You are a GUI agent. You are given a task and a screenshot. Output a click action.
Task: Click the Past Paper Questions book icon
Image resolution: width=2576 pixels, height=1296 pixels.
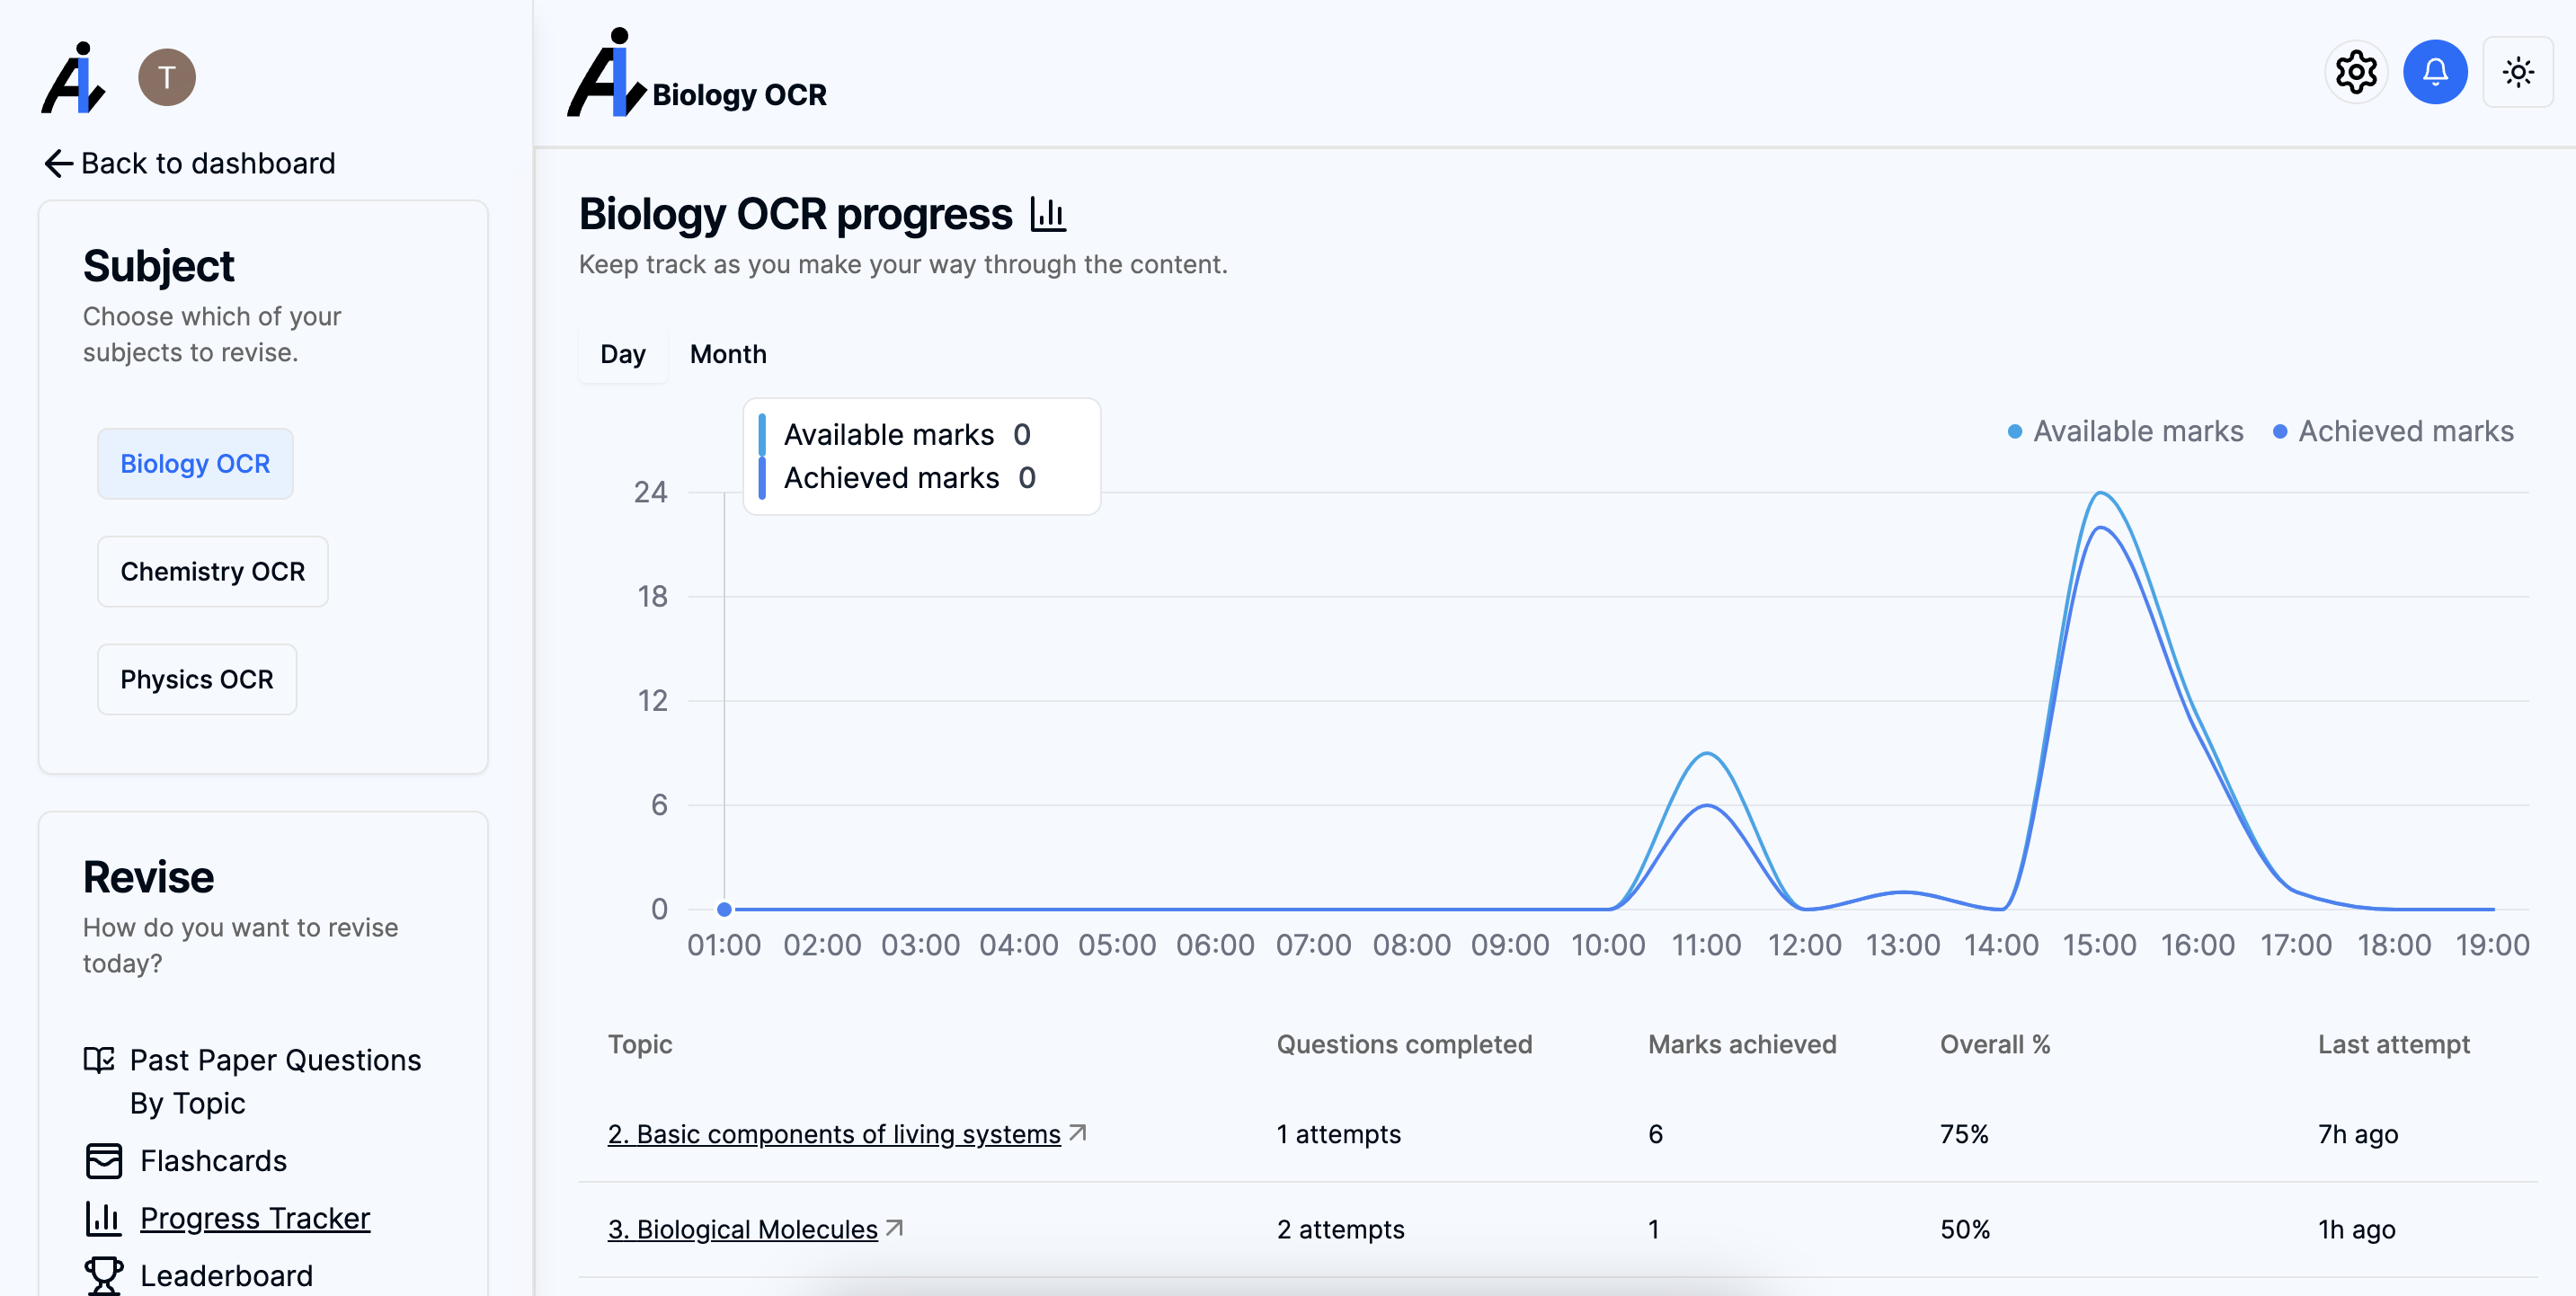tap(99, 1059)
